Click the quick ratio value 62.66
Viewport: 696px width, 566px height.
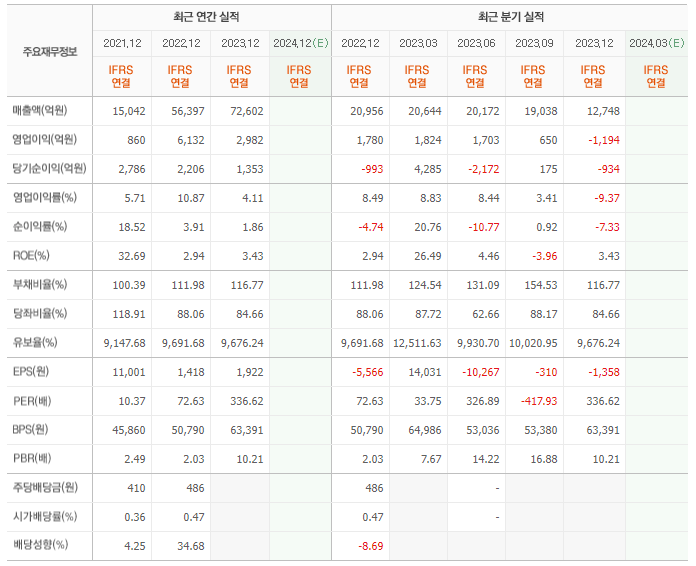[x=486, y=314]
